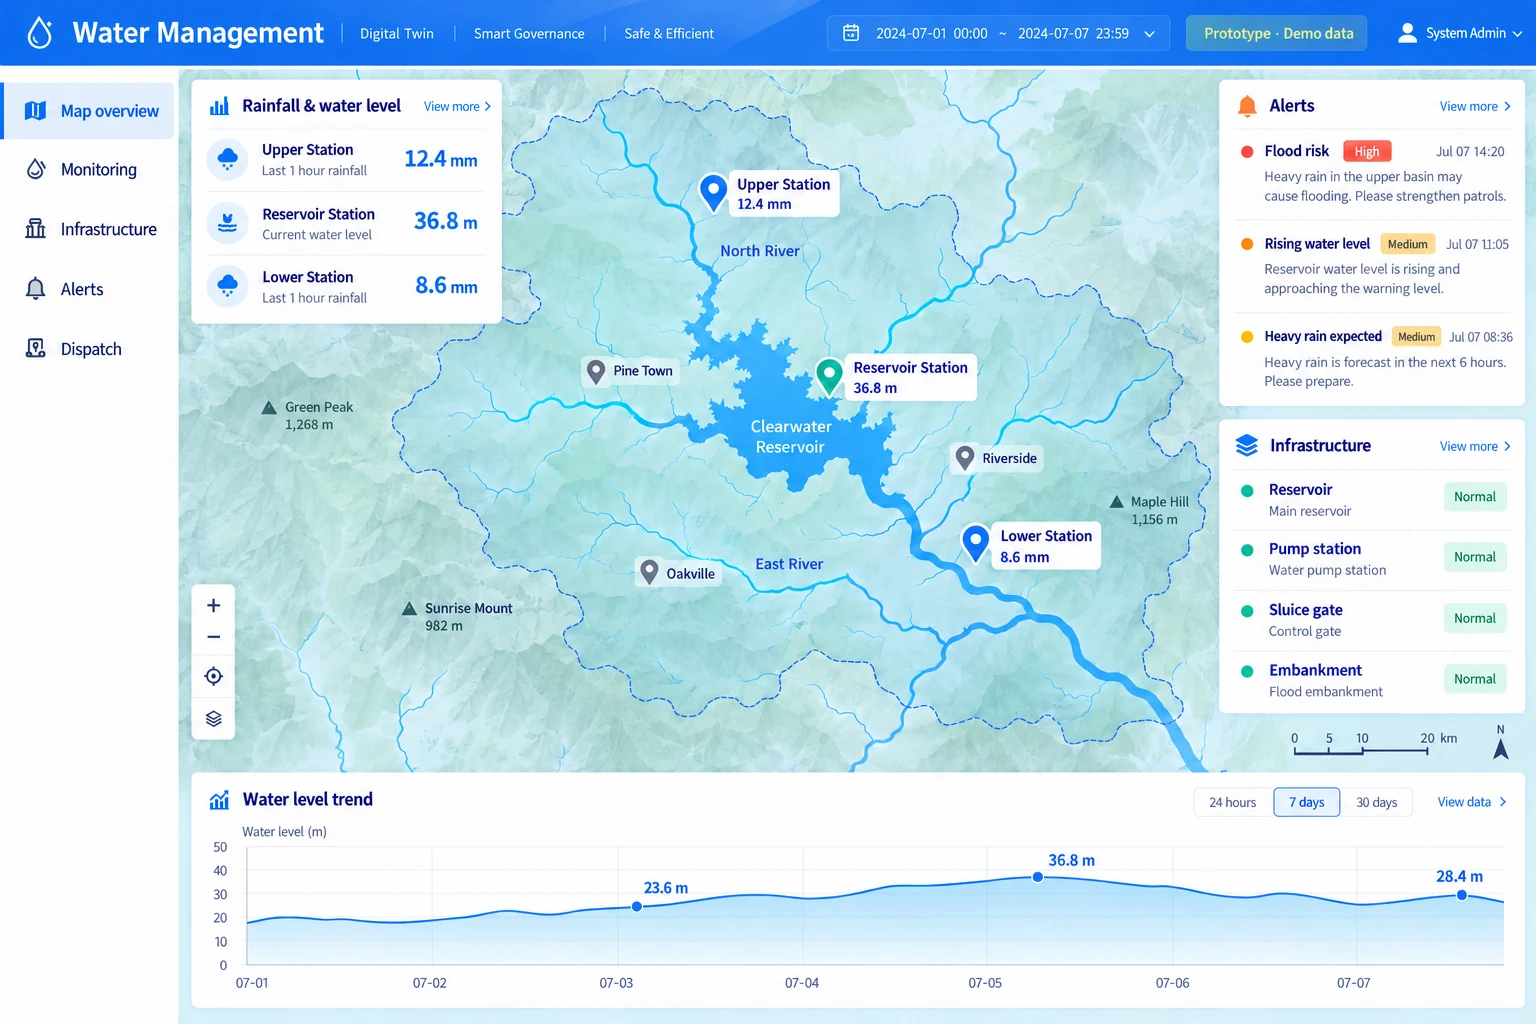Select the 7 days trend range
The image size is (1536, 1024).
coord(1306,802)
